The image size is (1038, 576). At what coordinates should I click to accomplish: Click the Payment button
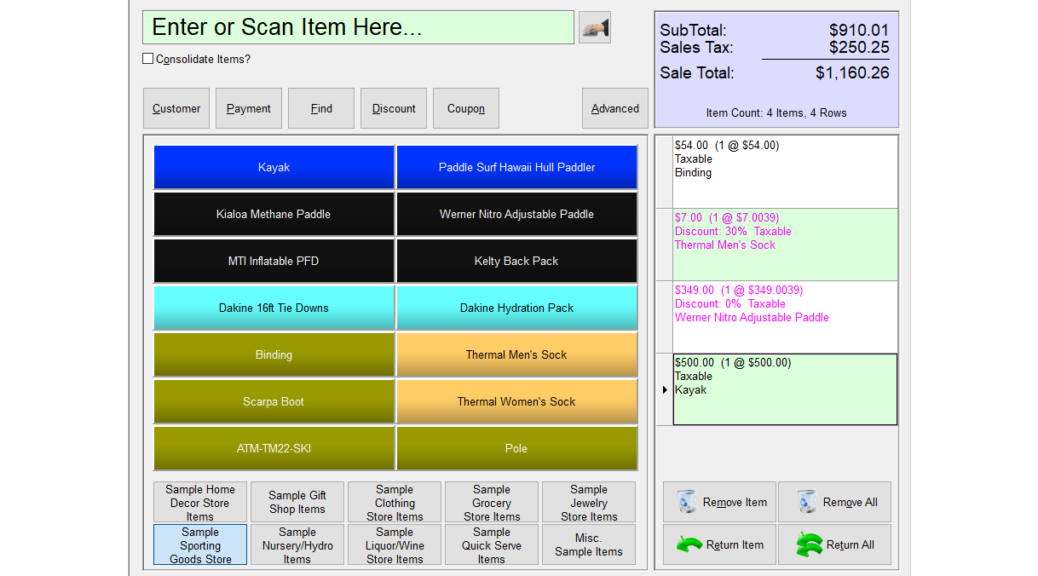[x=248, y=109]
